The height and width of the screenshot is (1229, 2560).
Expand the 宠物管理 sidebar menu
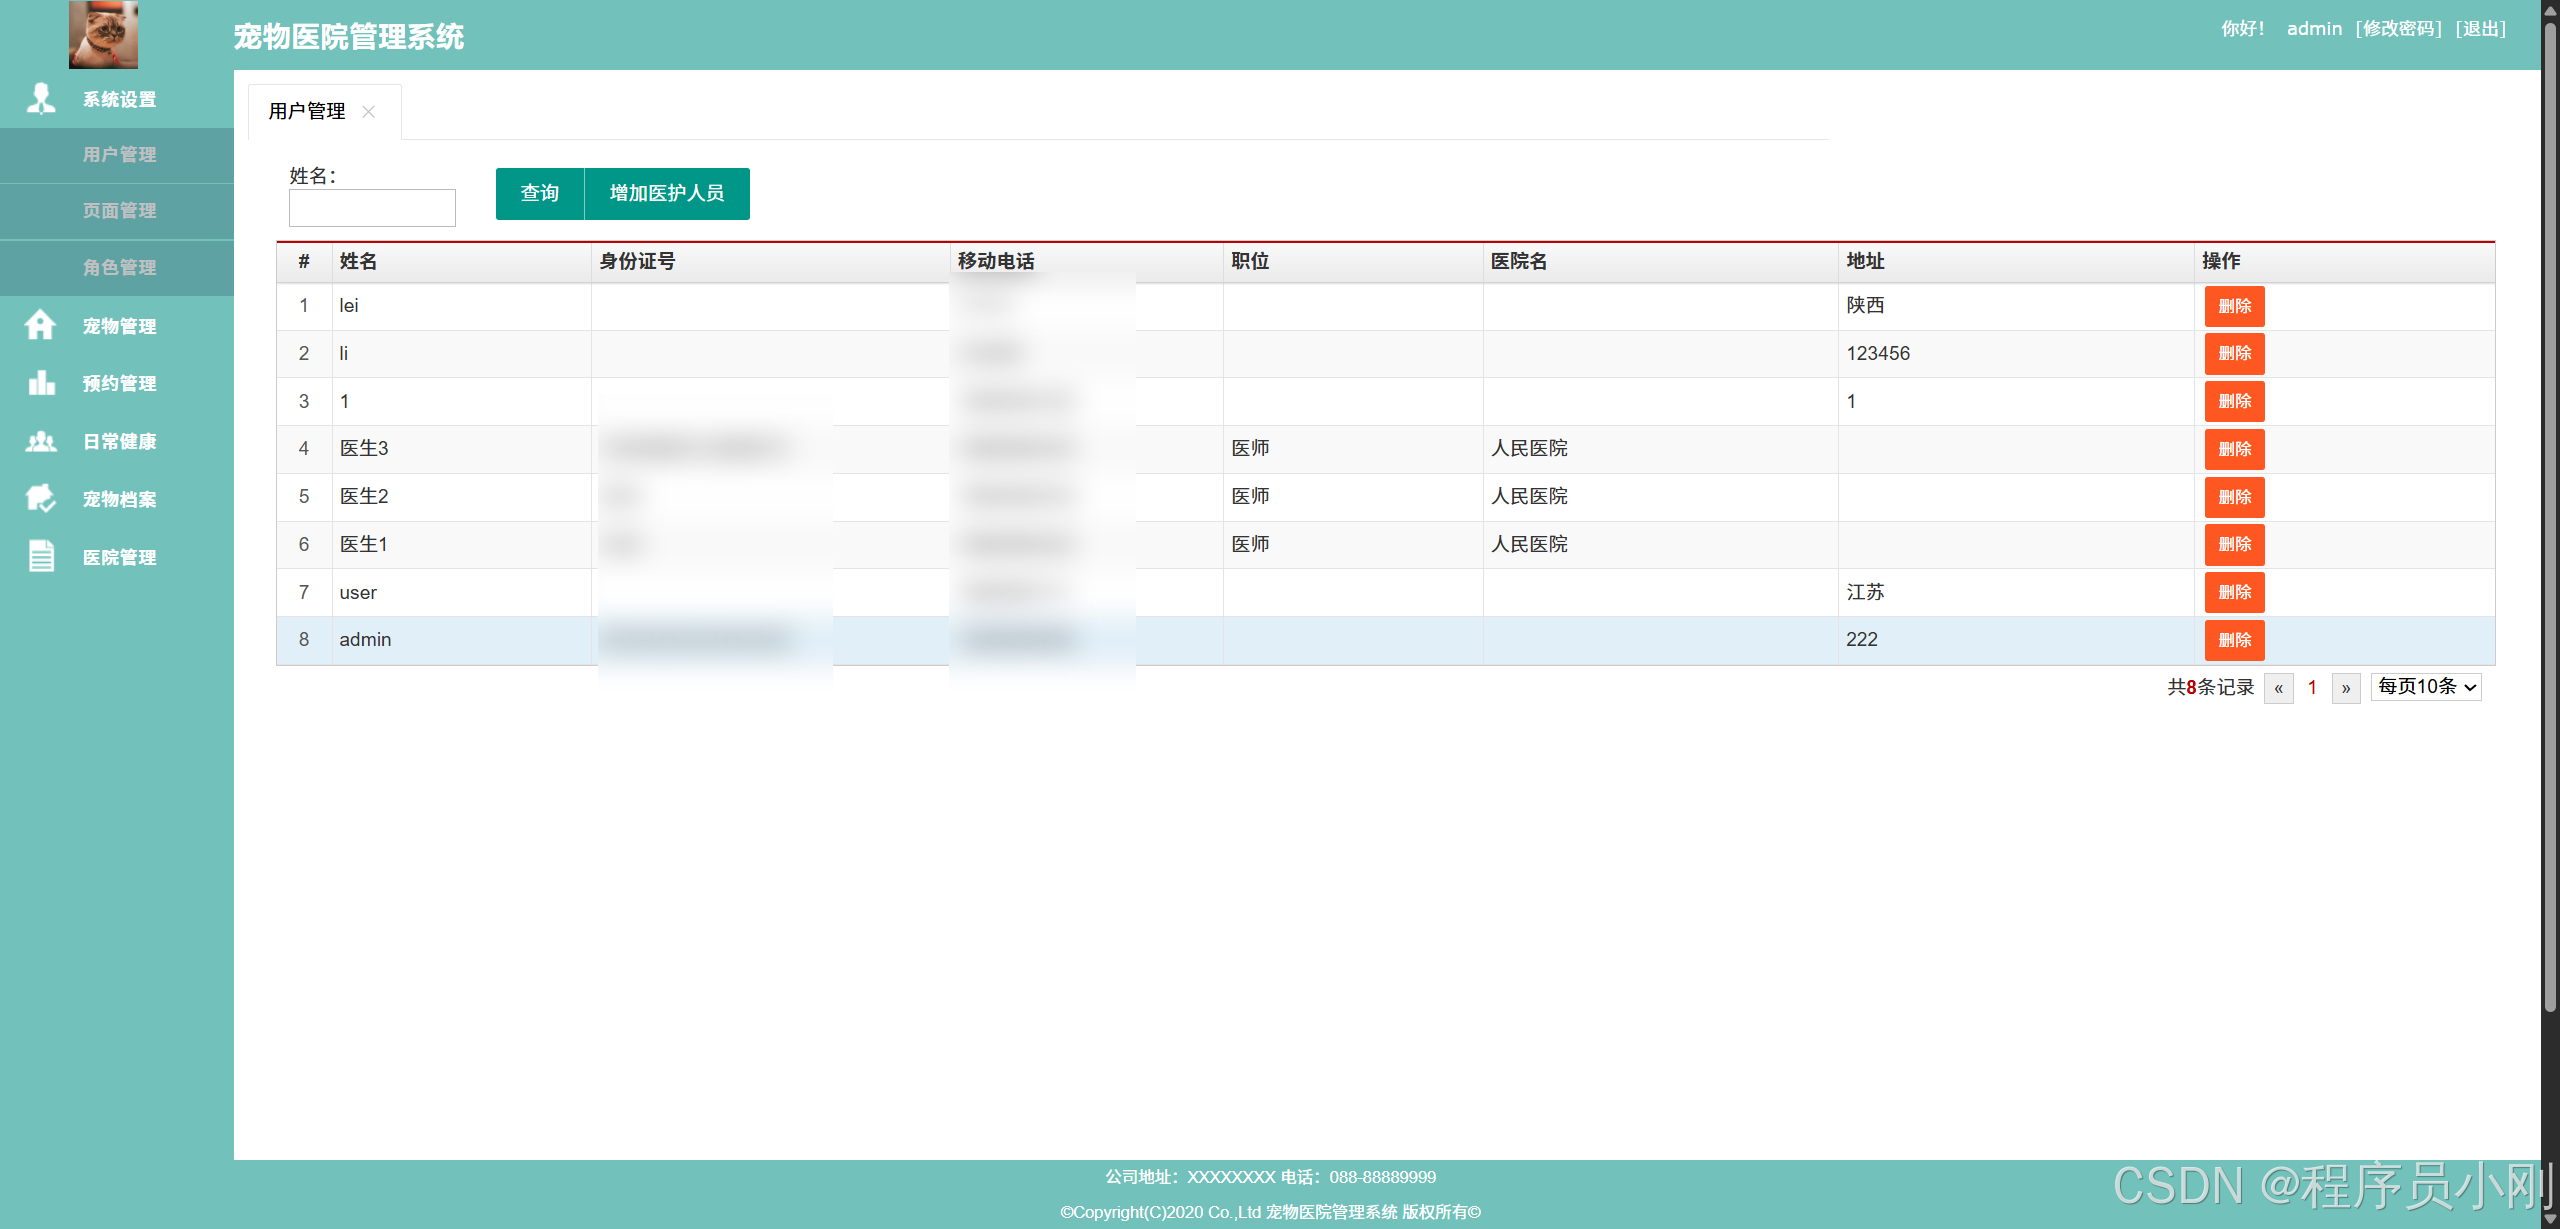119,326
